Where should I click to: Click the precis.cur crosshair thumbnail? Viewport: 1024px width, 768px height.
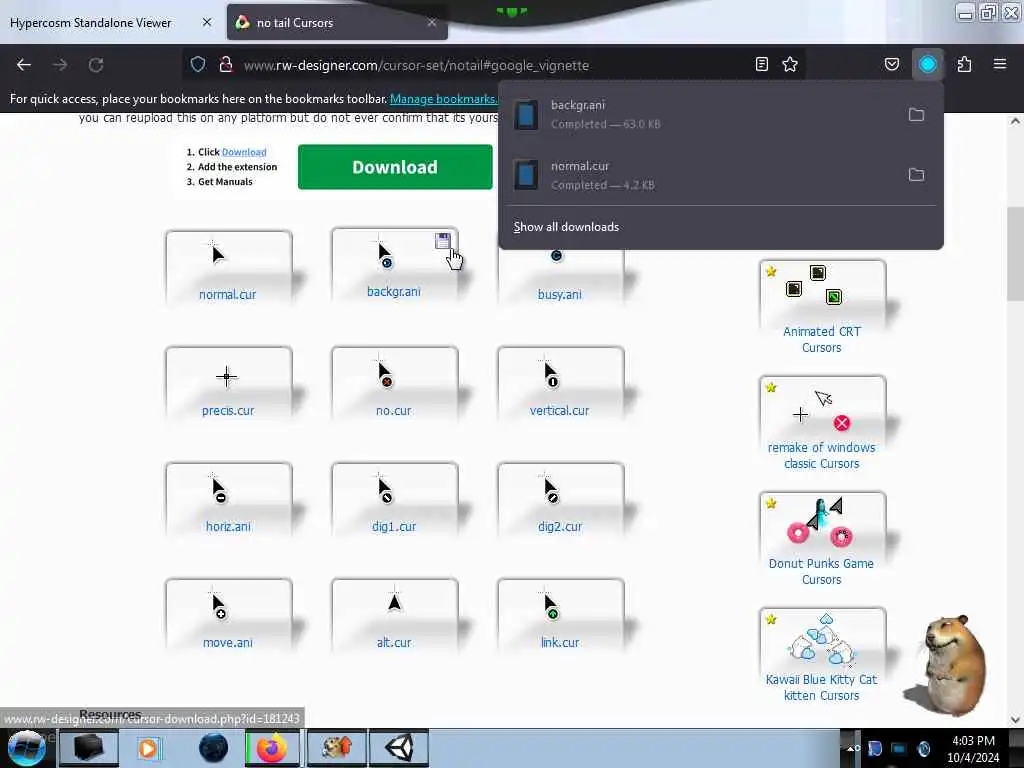227,377
